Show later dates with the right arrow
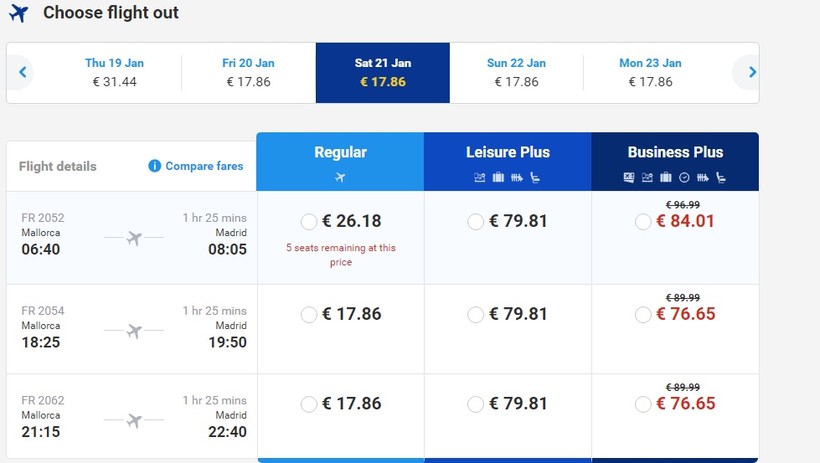 751,72
